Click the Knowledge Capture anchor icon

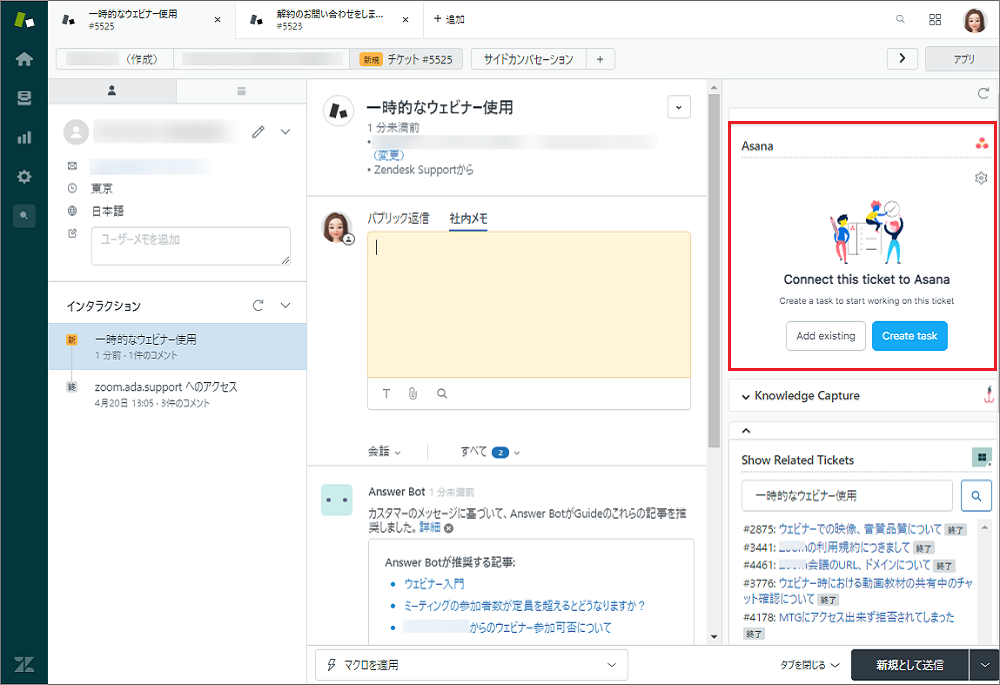pyautogui.click(x=988, y=395)
